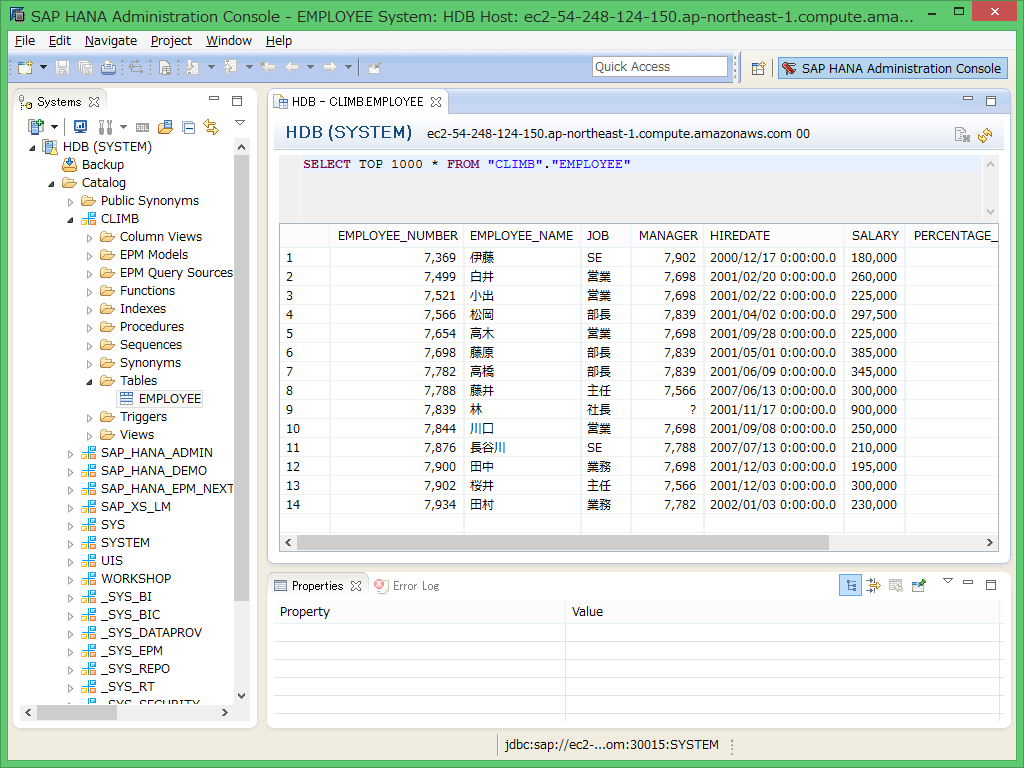Image resolution: width=1024 pixels, height=768 pixels.
Task: Click the SALARY column header
Action: (874, 236)
